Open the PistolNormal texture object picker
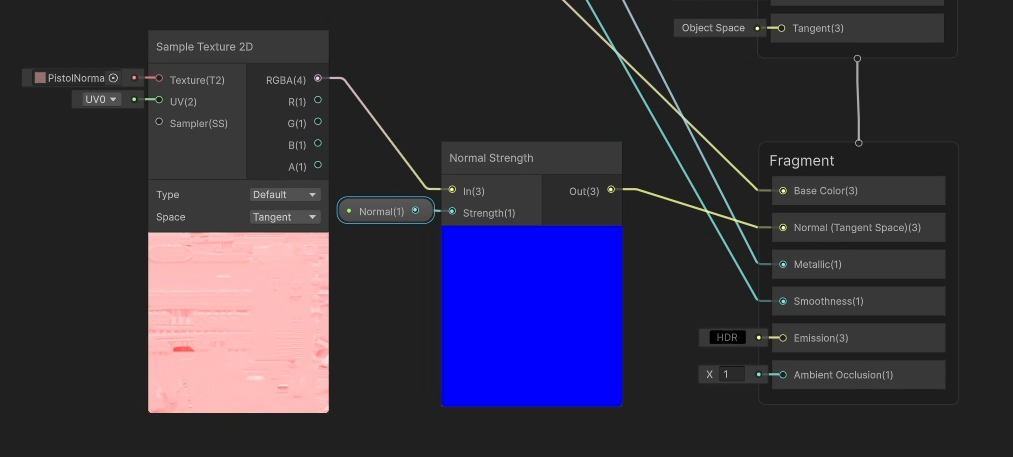Image resolution: width=1013 pixels, height=457 pixels. pos(114,78)
